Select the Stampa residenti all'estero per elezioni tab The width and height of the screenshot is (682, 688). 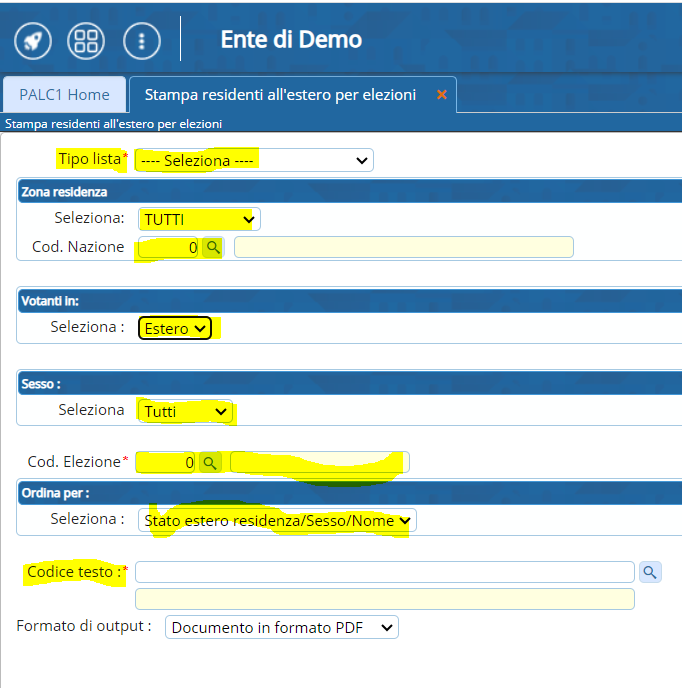pos(280,95)
